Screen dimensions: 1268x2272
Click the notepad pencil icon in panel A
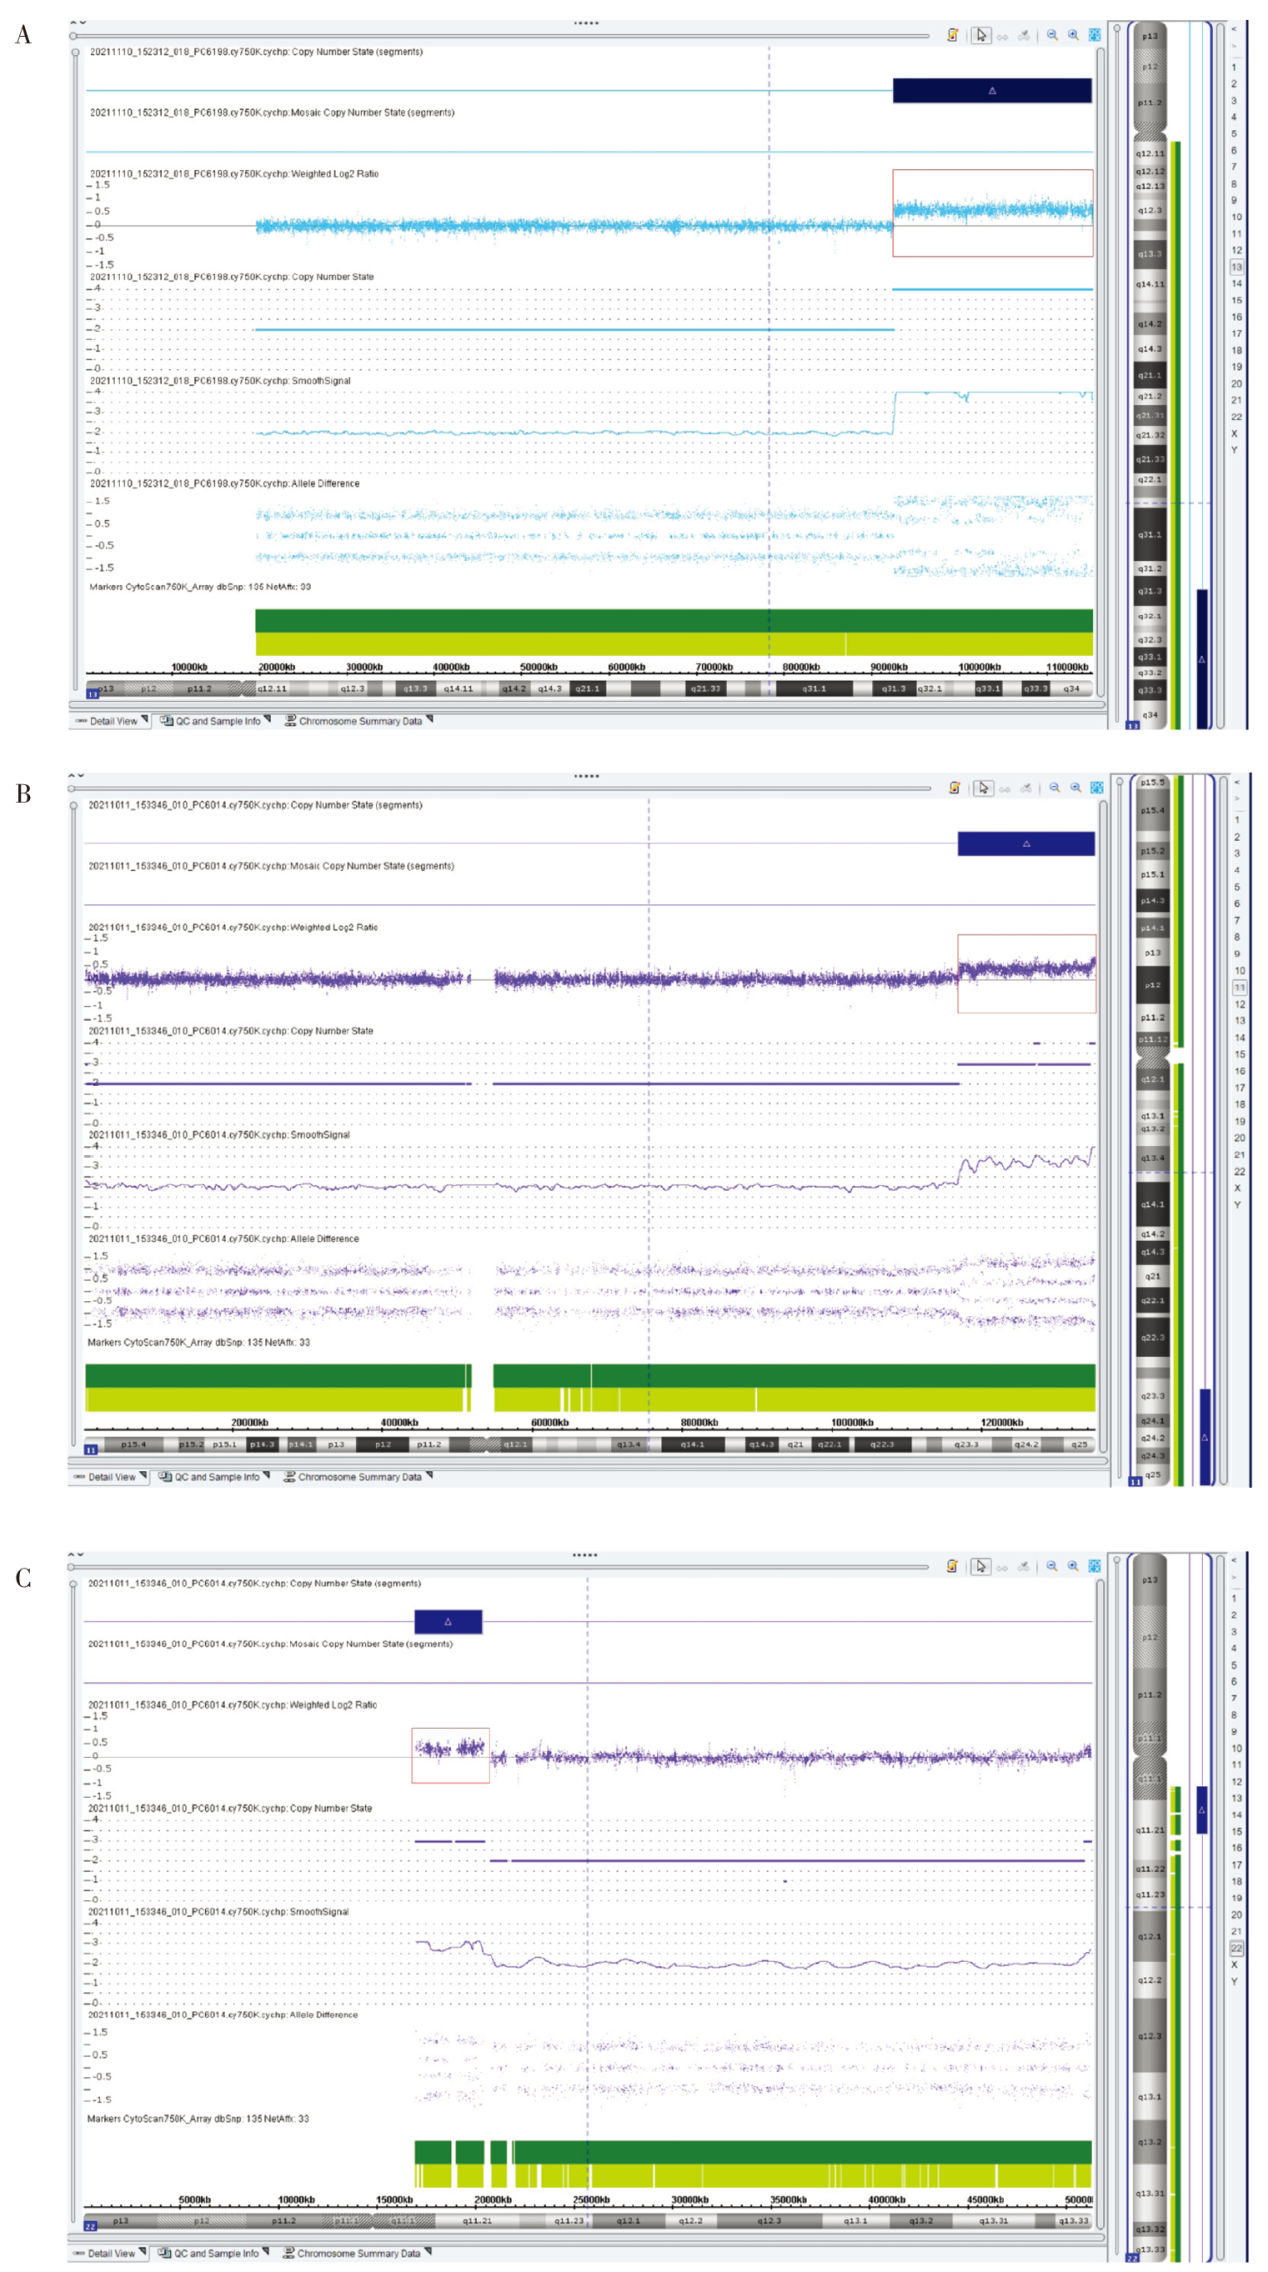952,35
